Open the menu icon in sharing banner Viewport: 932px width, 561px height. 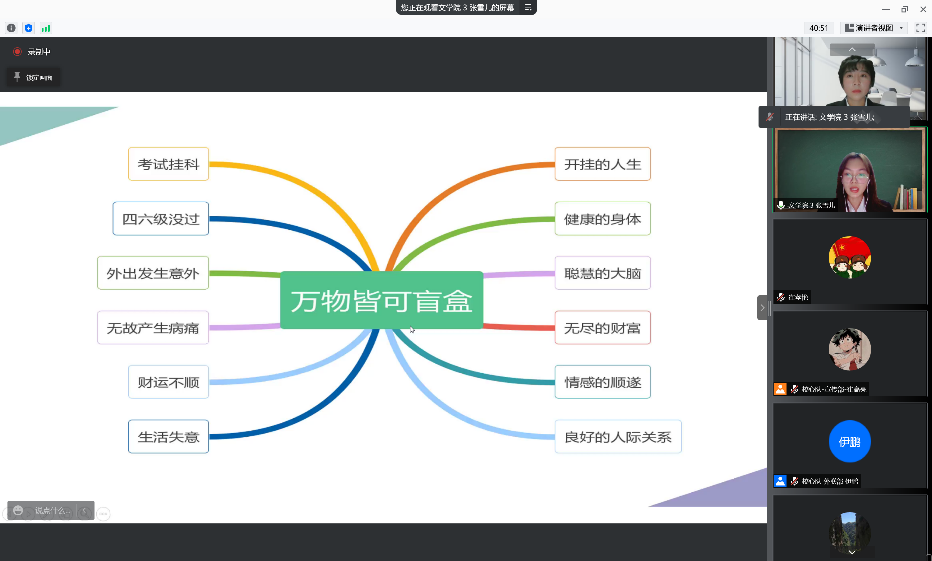(528, 7)
